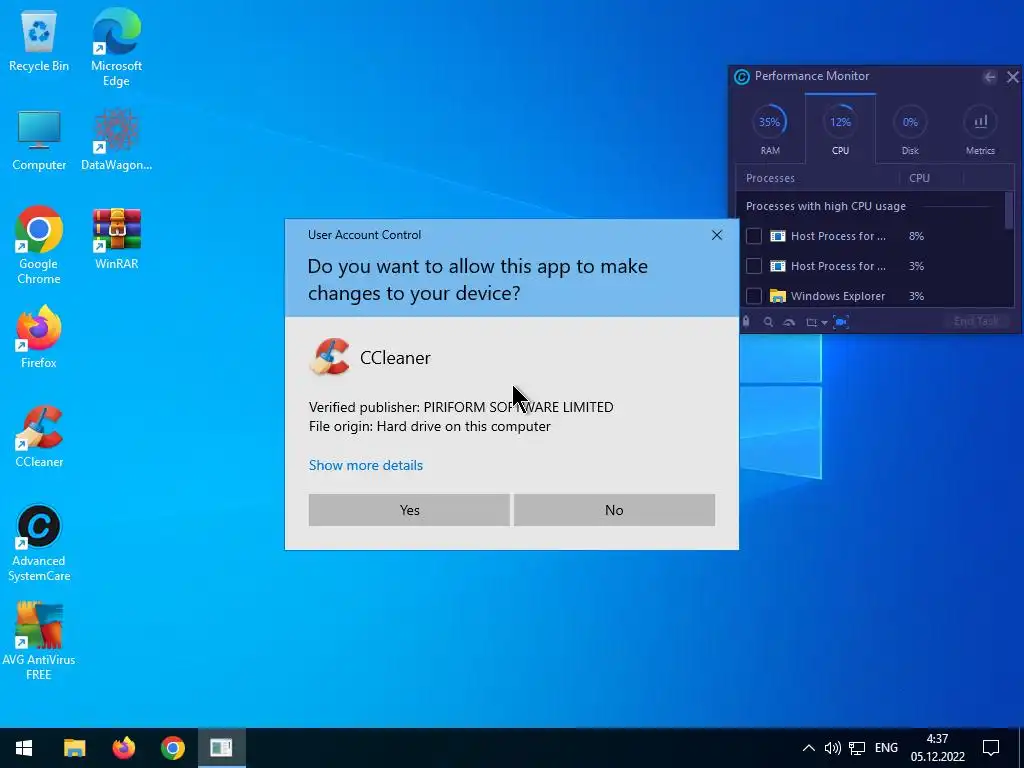The image size is (1024, 768).
Task: Close the Performance Monitor widget
Action: point(1012,77)
